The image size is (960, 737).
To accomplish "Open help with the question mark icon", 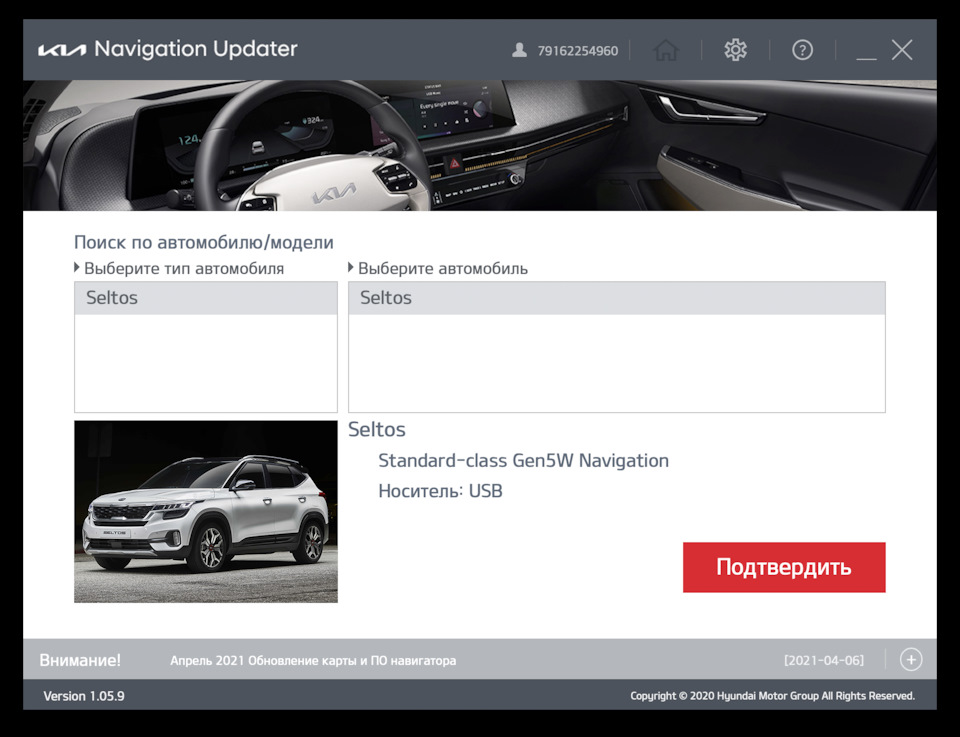I will [x=802, y=50].
